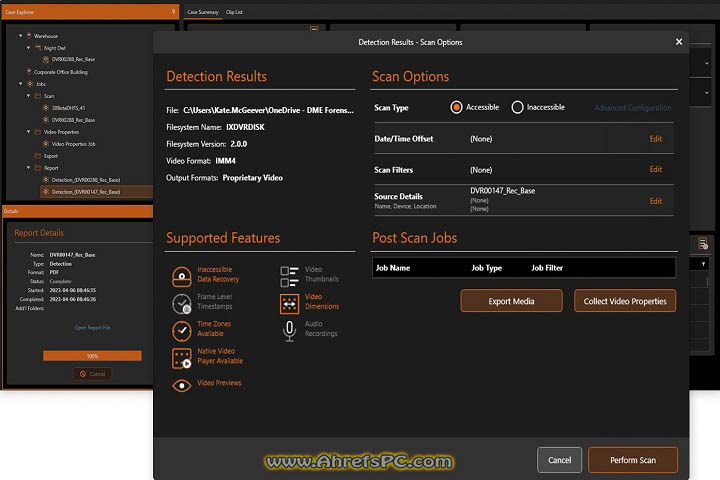Screen dimensions: 720x480
Task: Click the Native Video Player Available icon
Action: [182, 358]
